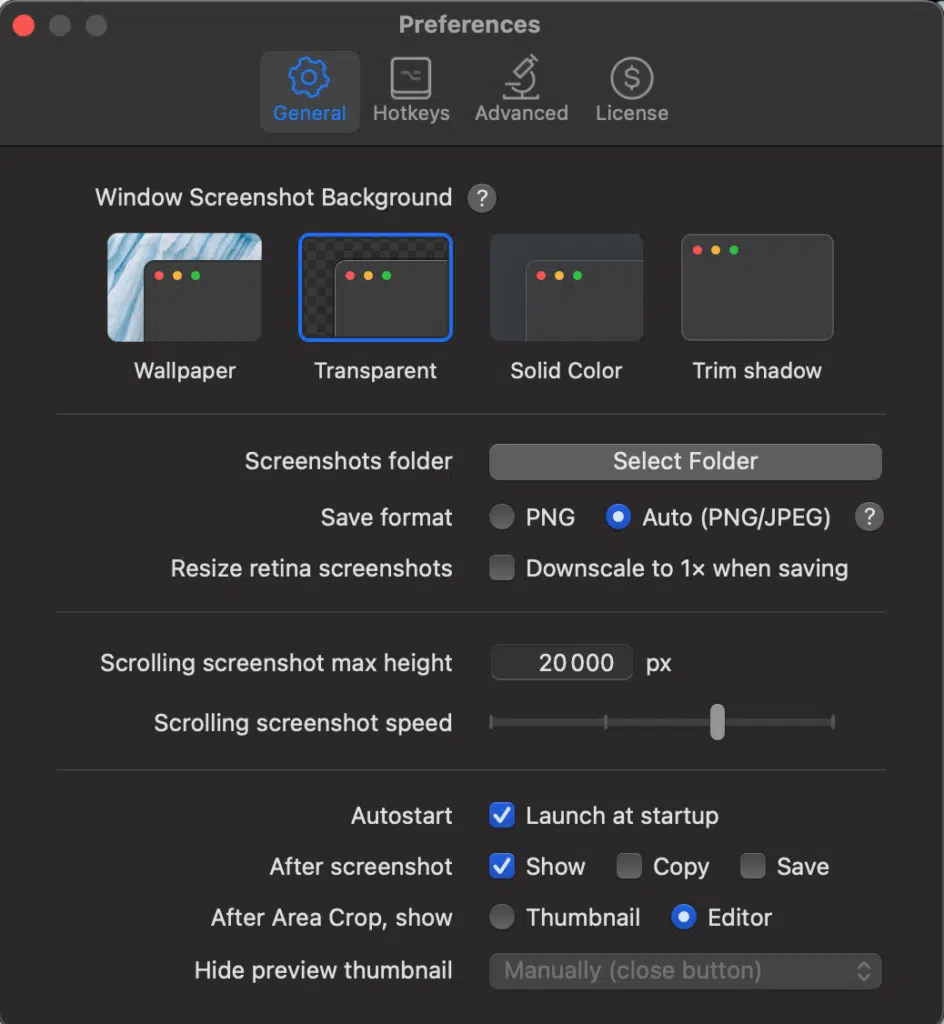944x1024 pixels.
Task: Choose the Solid Color background thumbnail
Action: (x=566, y=287)
